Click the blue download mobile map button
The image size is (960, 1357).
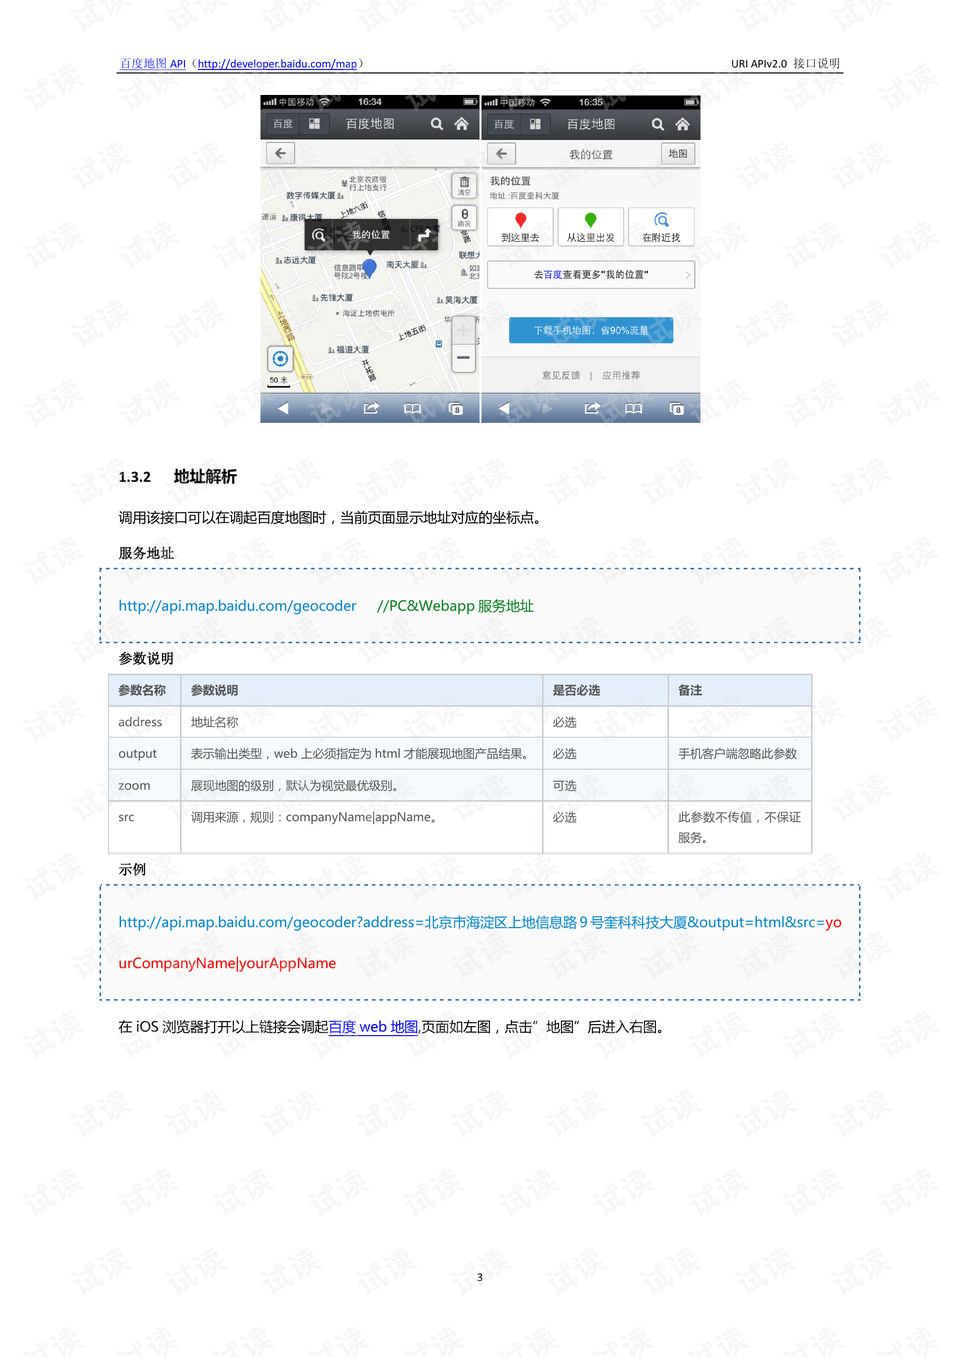591,330
